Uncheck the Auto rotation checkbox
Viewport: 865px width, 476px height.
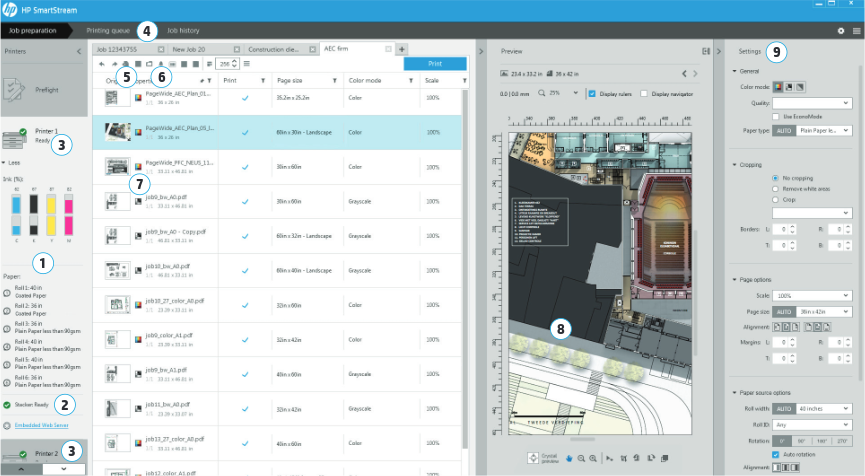click(x=776, y=454)
